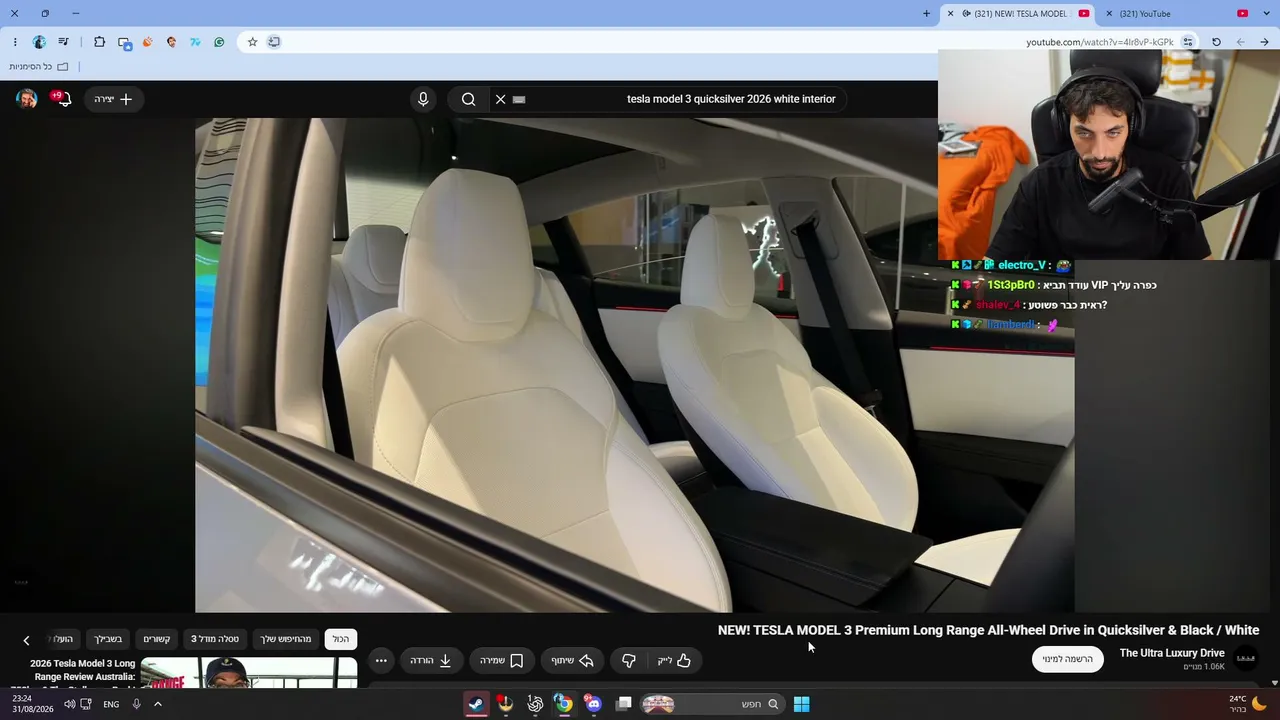Show more filter chips with the chevron arrow
1280x720 pixels.
pyautogui.click(x=26, y=640)
